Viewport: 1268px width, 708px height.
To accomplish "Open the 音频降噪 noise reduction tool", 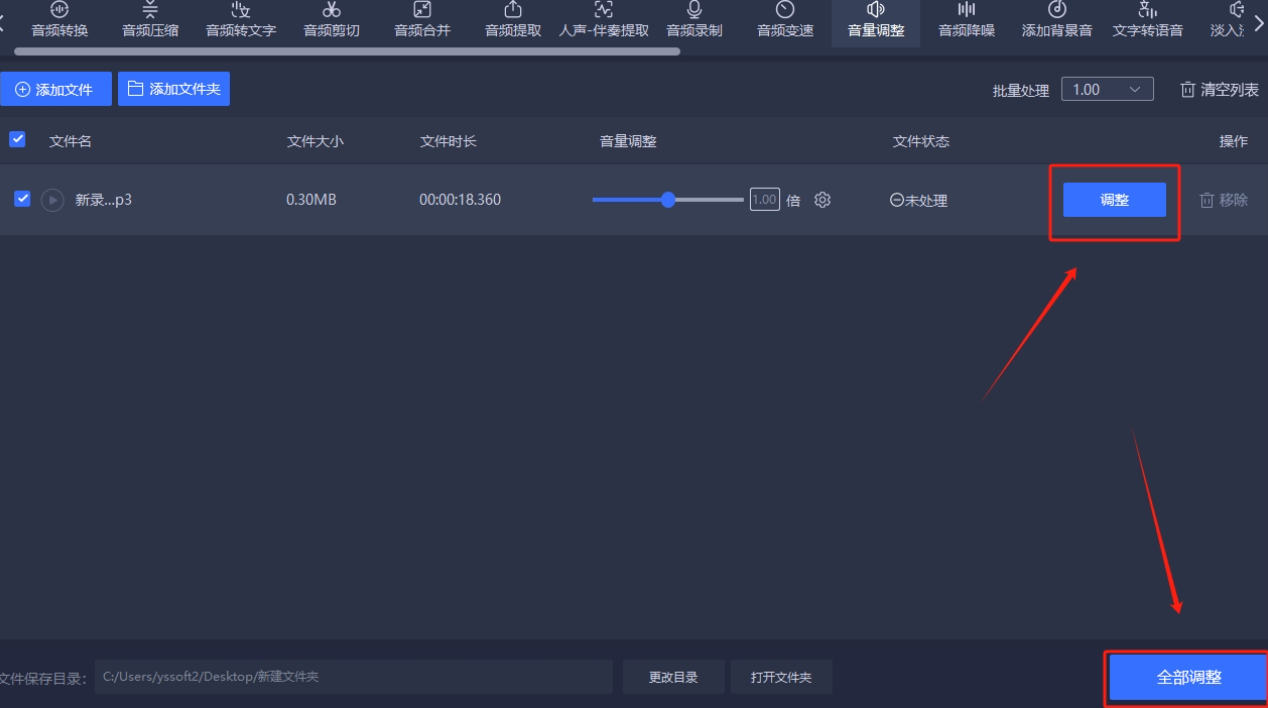I will [966, 21].
